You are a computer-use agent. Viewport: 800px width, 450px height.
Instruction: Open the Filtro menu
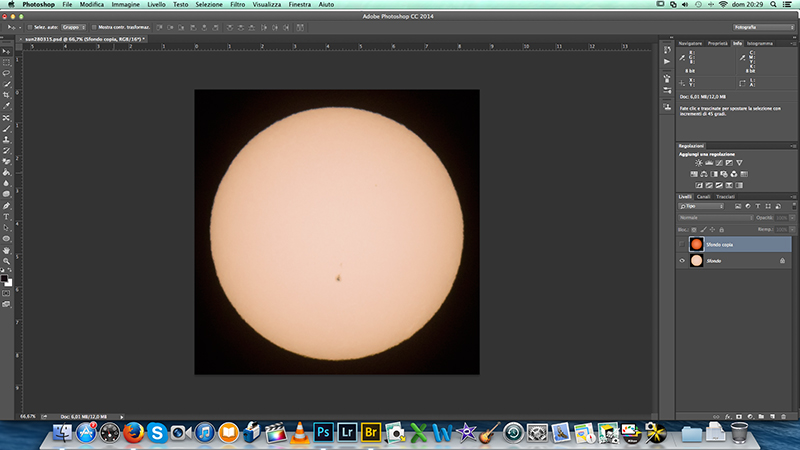coord(239,5)
